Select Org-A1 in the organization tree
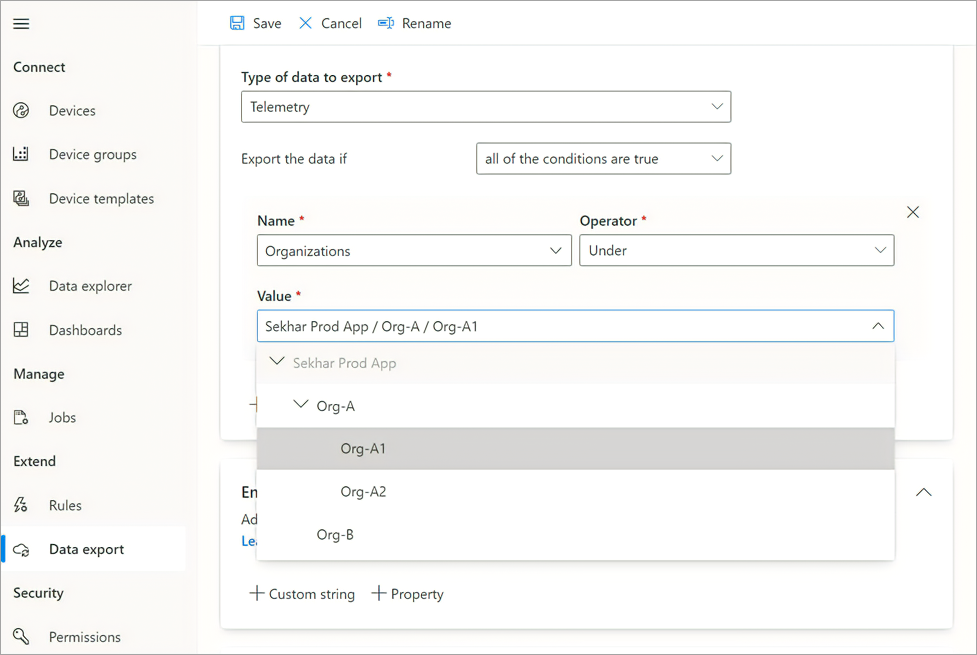Screen dimensions: 977x655 pos(576,449)
